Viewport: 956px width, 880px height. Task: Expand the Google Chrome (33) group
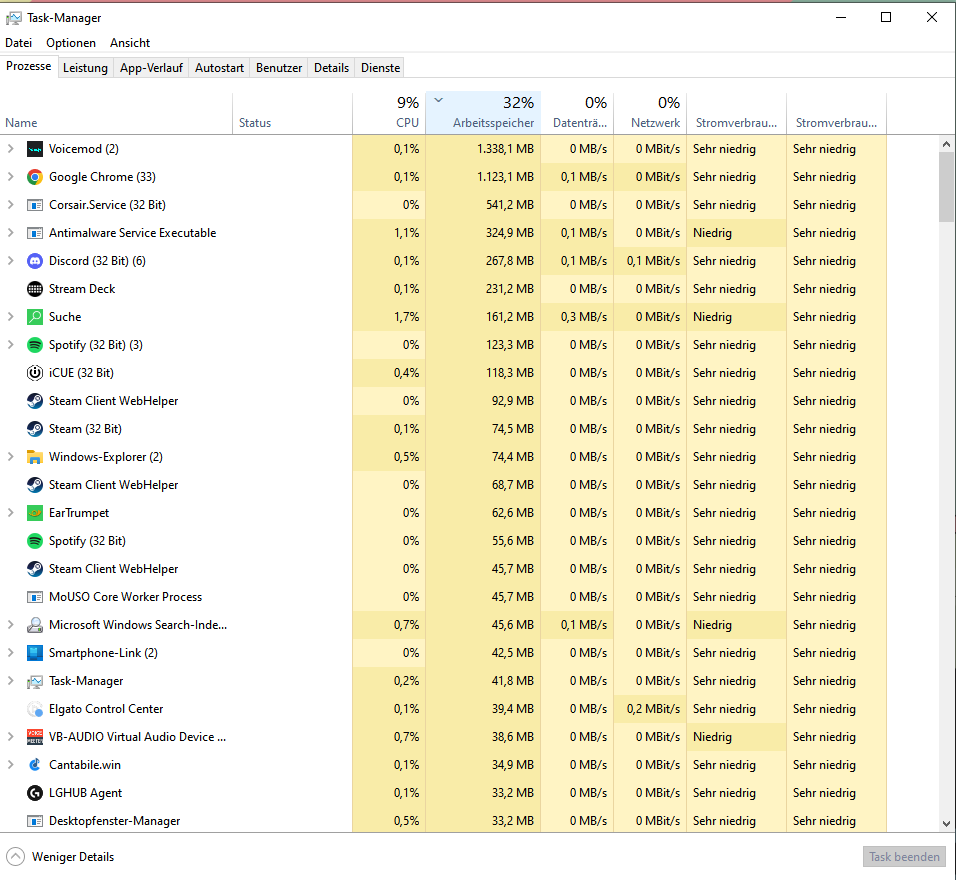(x=10, y=177)
